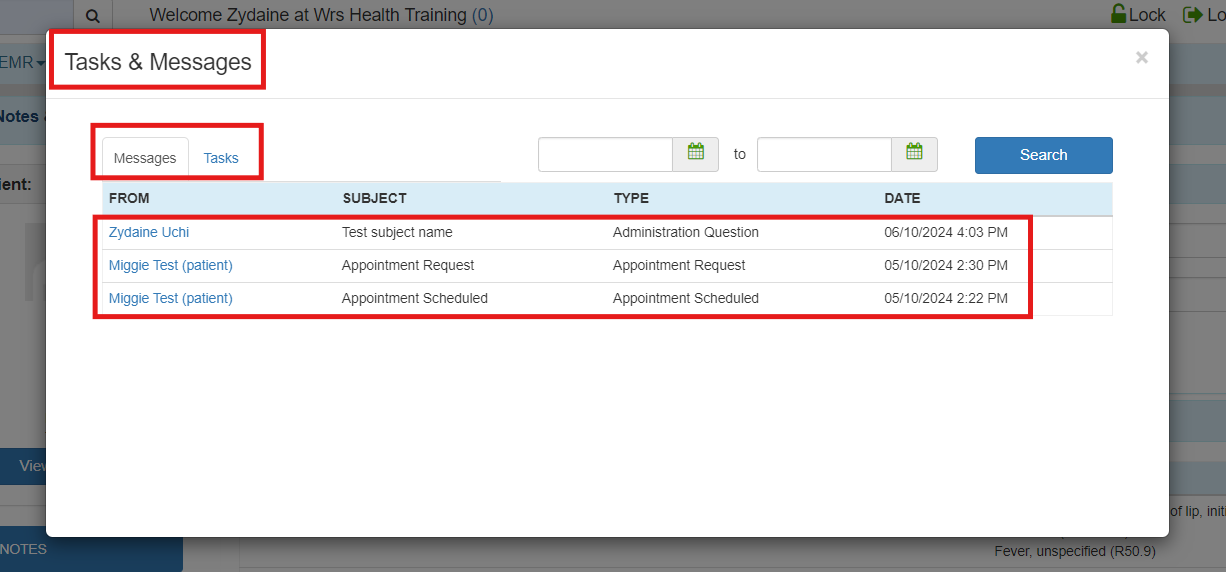Click the SUBJECT column header
The width and height of the screenshot is (1226, 572).
(x=374, y=198)
